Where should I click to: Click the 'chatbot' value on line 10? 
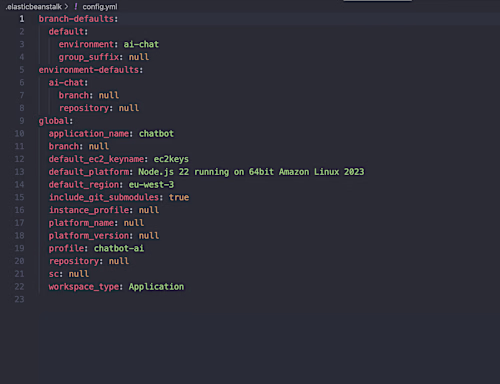click(156, 134)
